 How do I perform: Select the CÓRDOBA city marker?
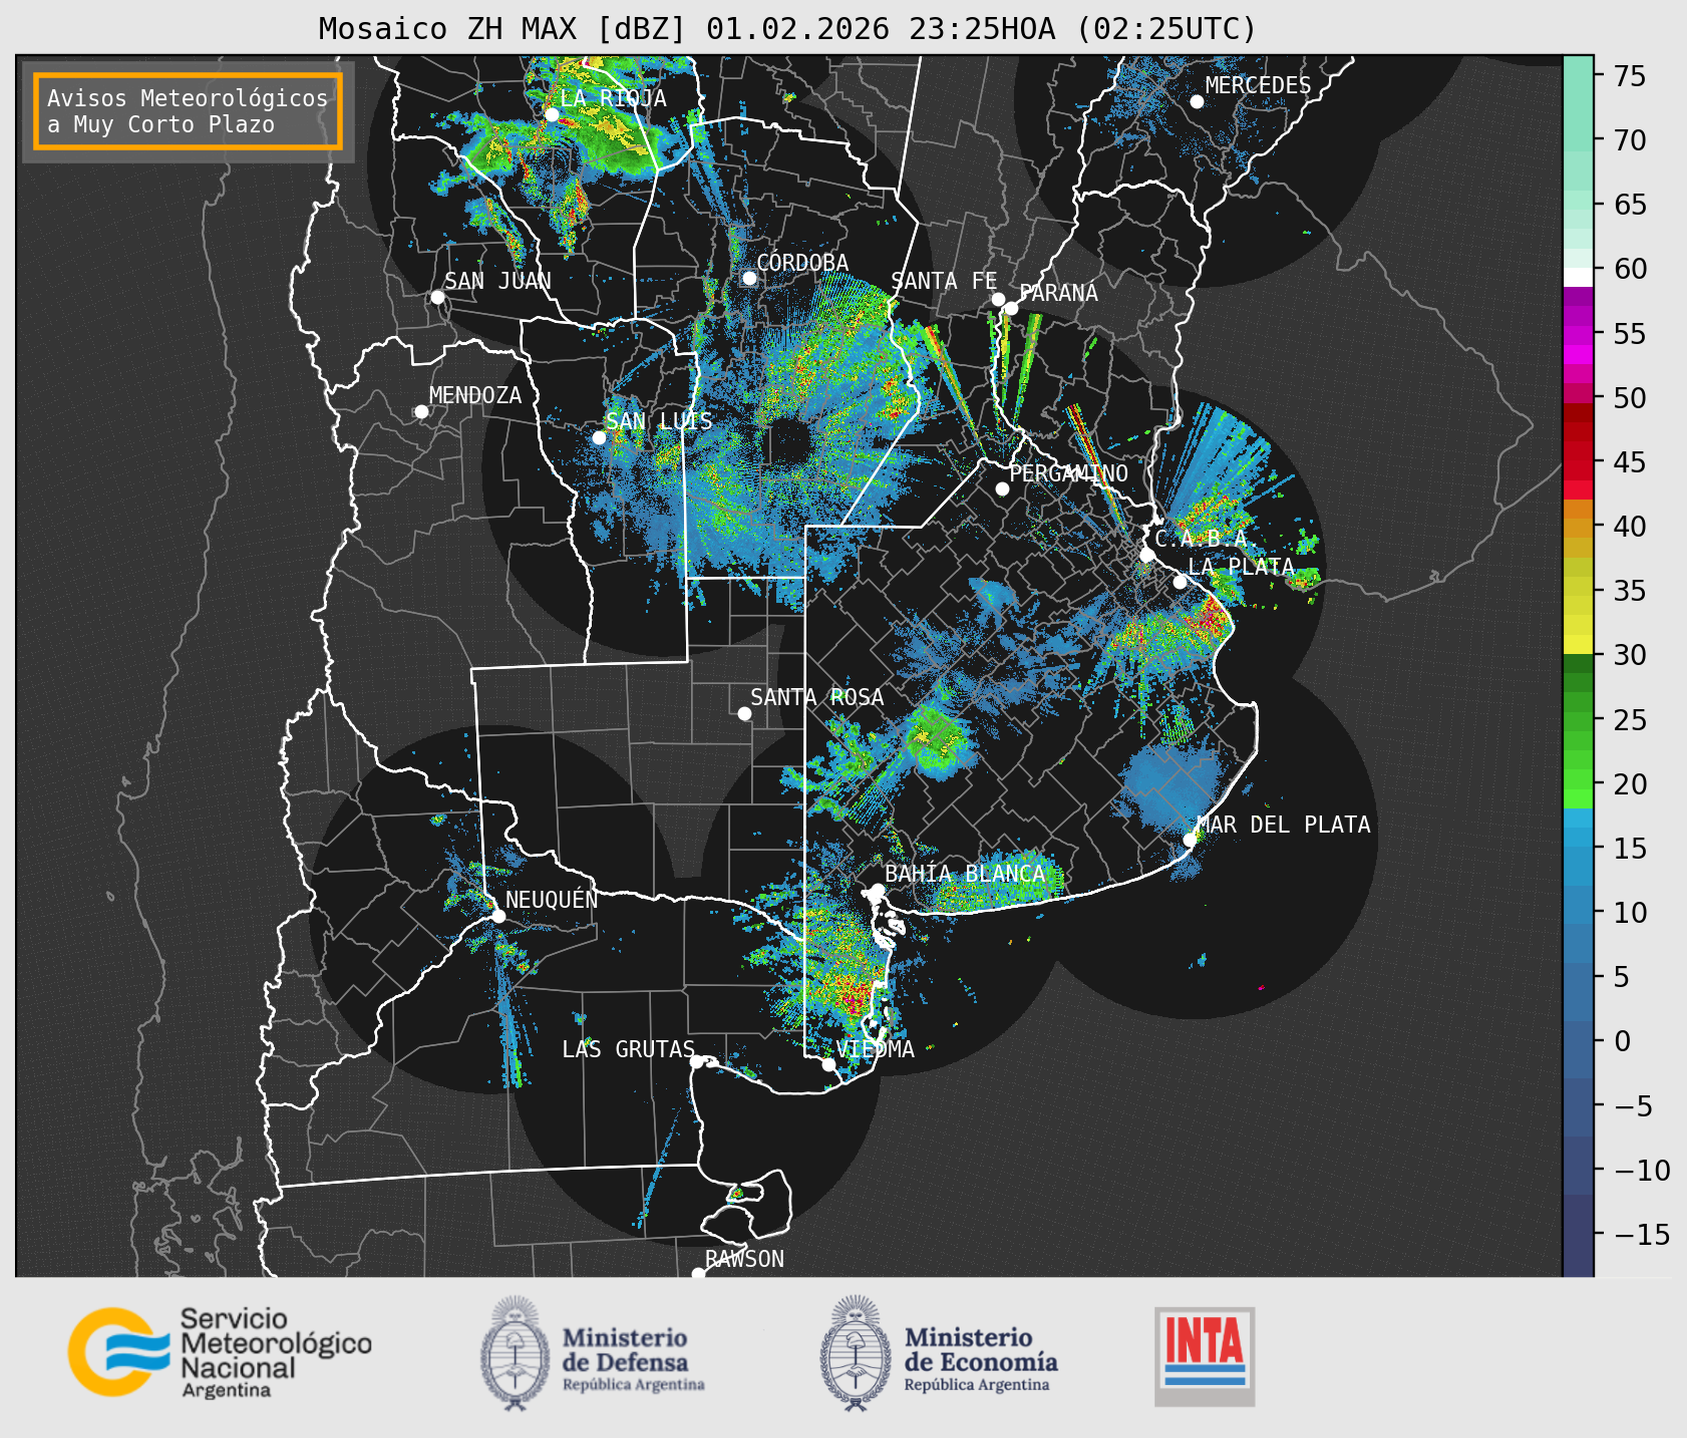(x=749, y=278)
